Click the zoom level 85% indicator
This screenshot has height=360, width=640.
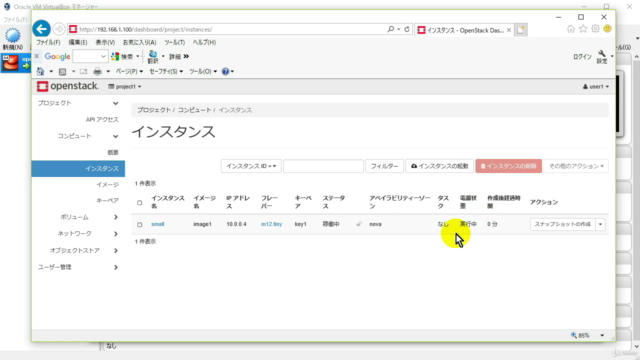click(580, 335)
